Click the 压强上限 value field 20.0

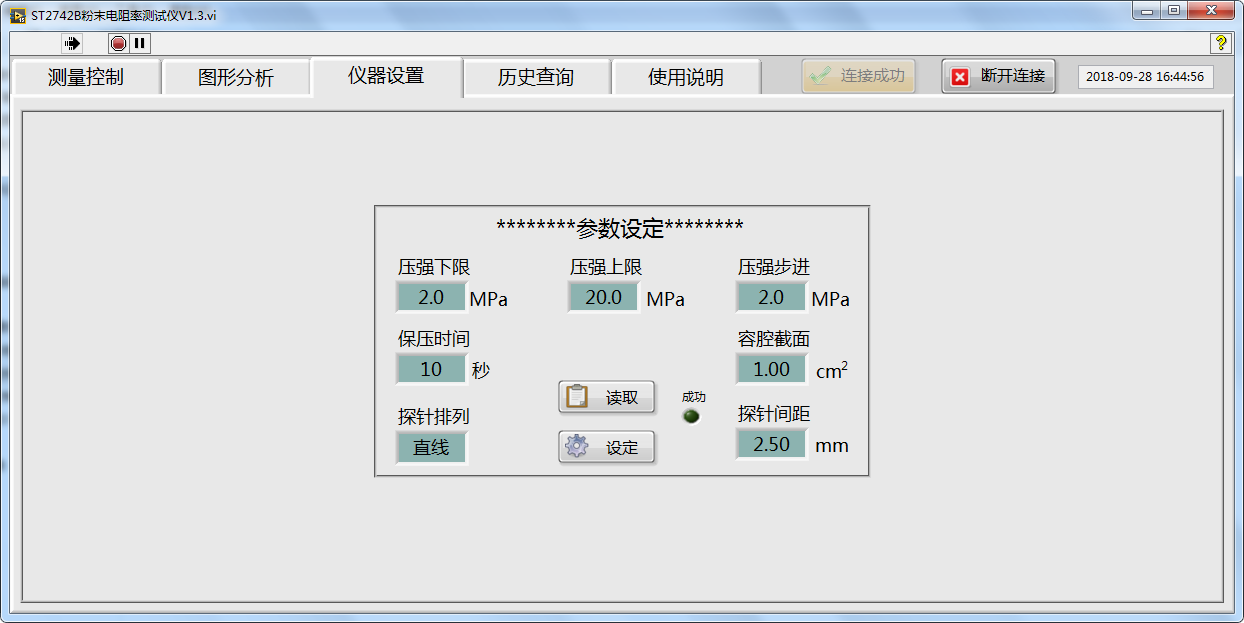click(603, 297)
